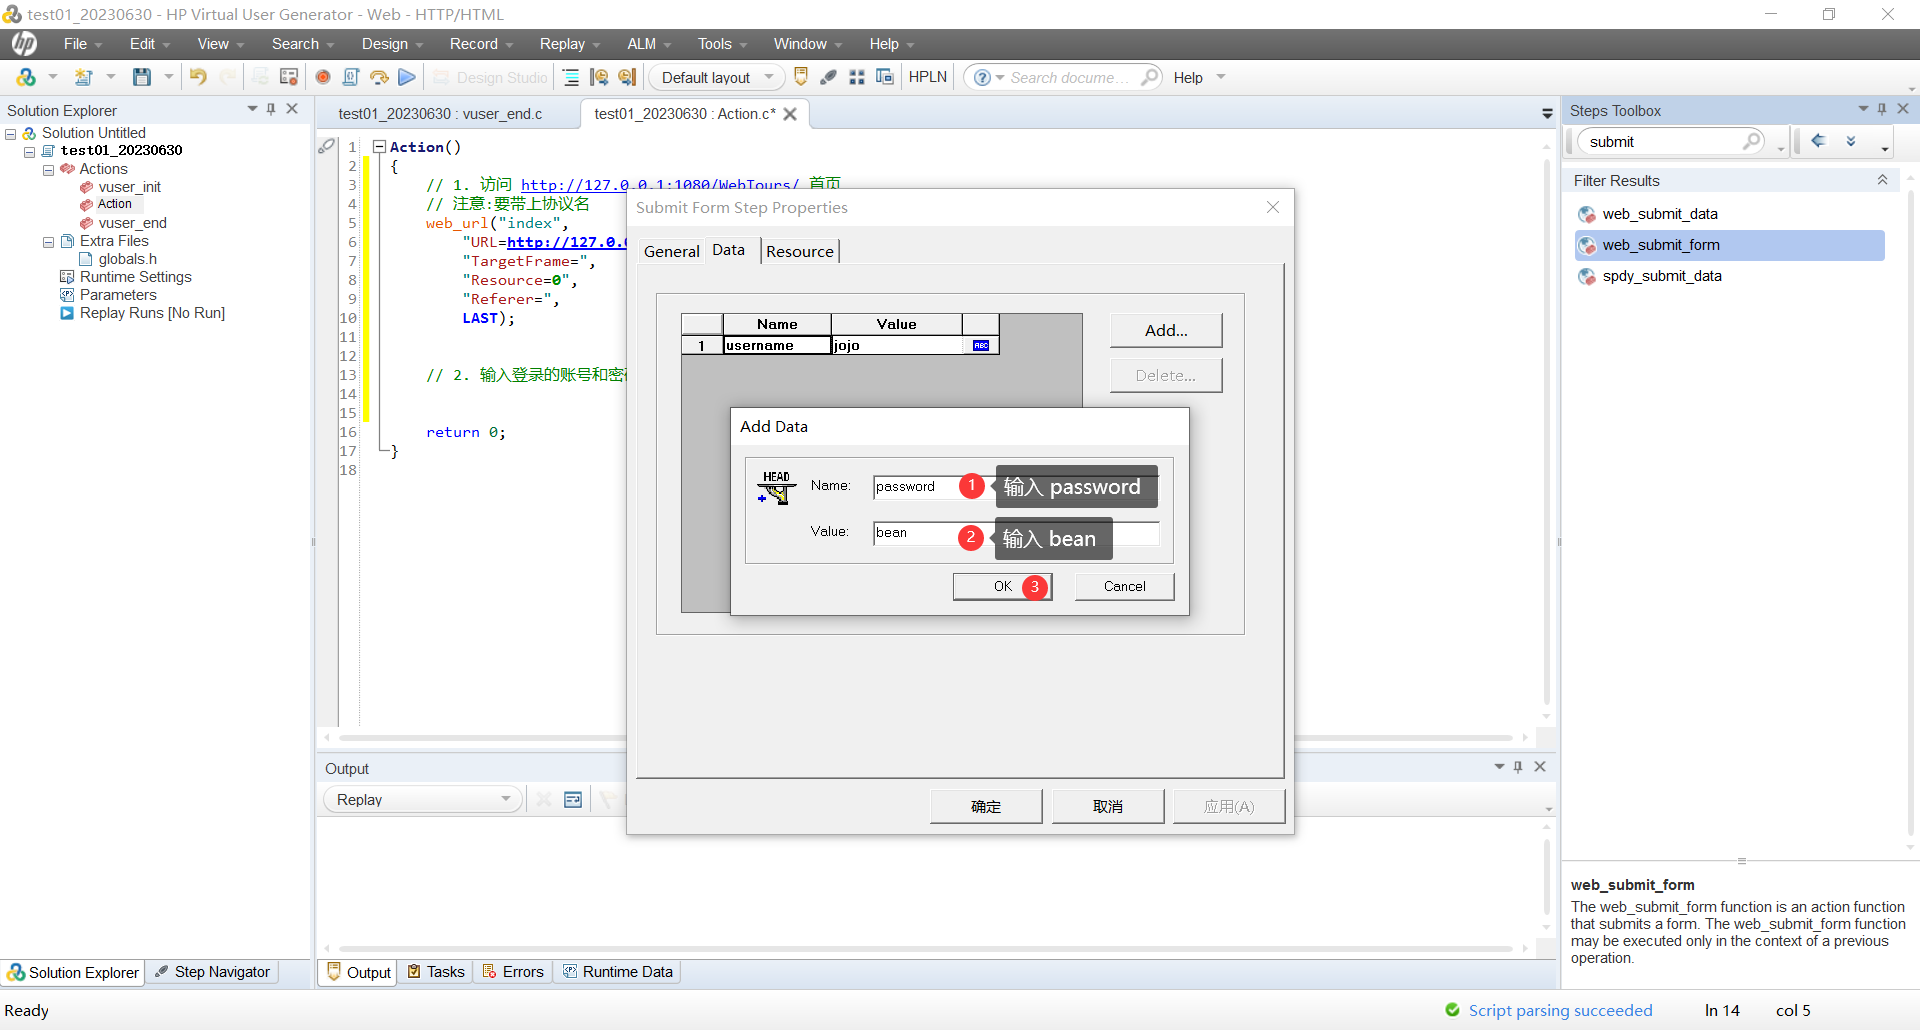Open the Errors tab
This screenshot has height=1030, width=1920.
coord(513,972)
